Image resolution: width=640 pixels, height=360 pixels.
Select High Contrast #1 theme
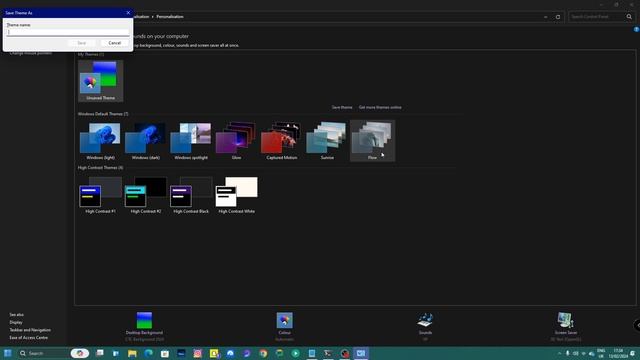[x=100, y=195]
